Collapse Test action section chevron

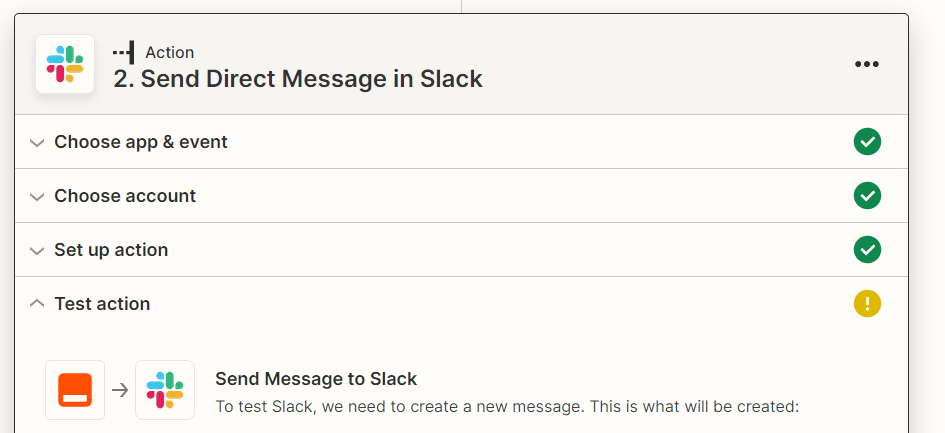point(37,304)
